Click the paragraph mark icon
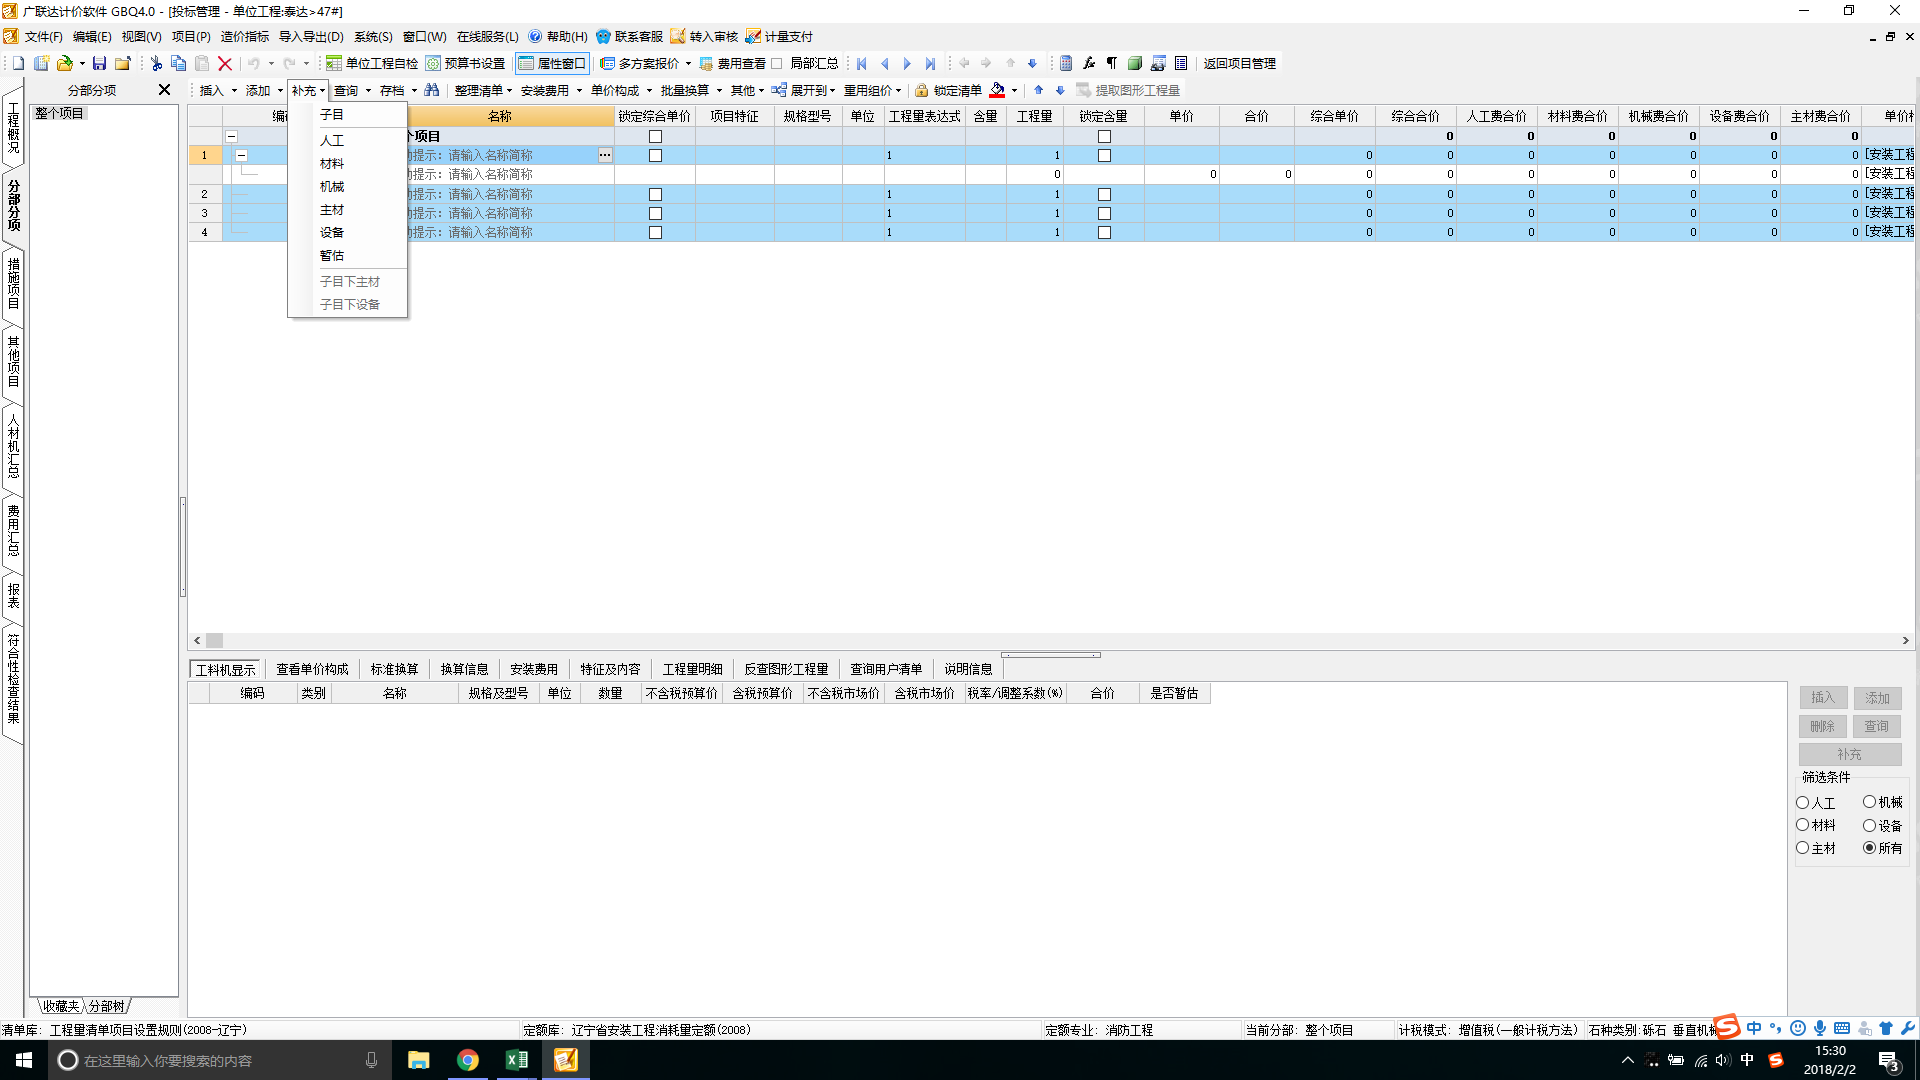The width and height of the screenshot is (1920, 1080). [1112, 63]
